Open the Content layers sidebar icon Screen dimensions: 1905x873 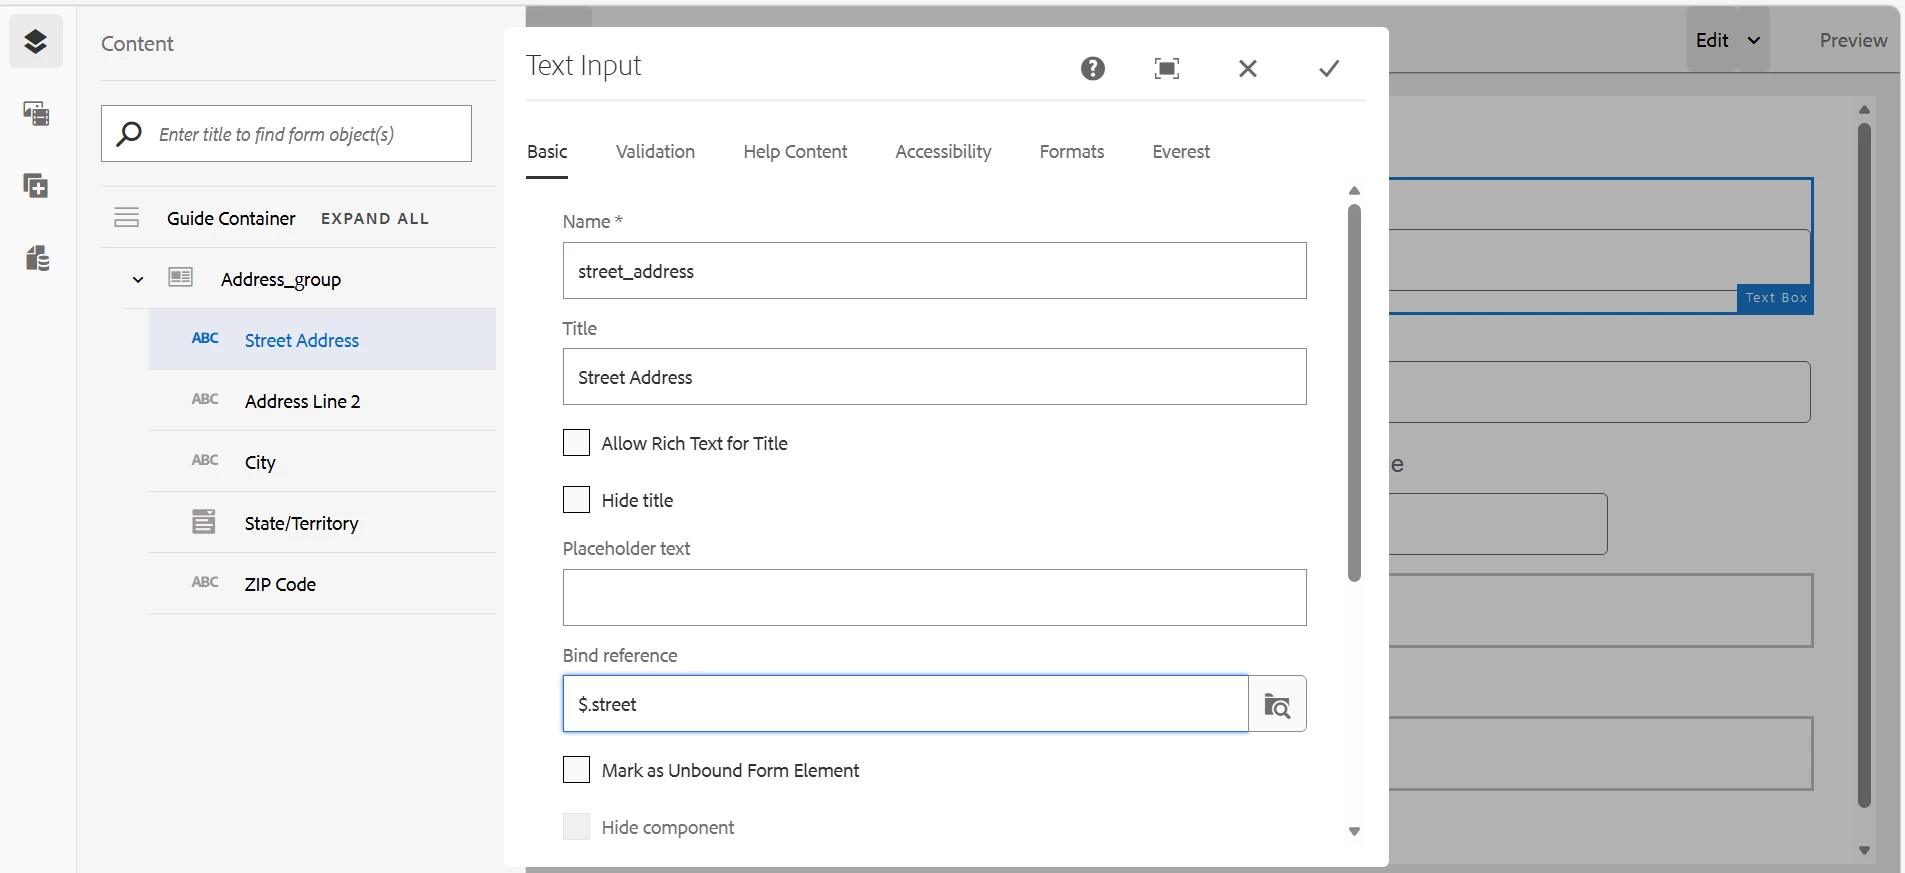(36, 41)
